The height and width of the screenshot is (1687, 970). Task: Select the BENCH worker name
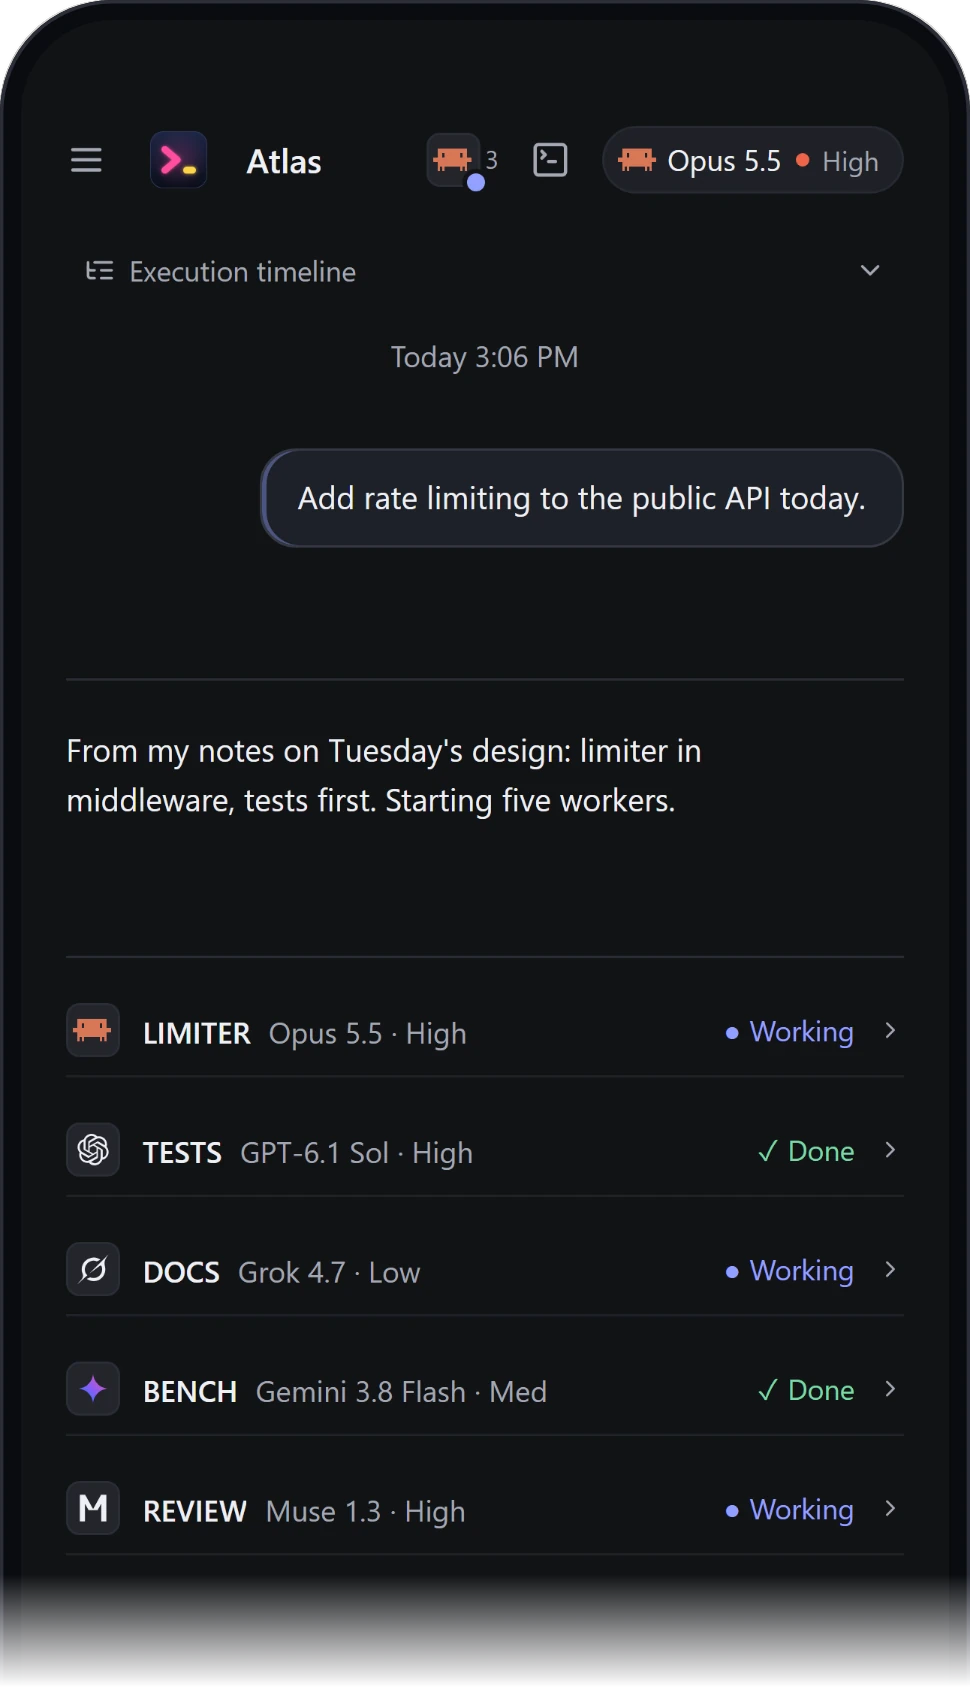click(190, 1392)
